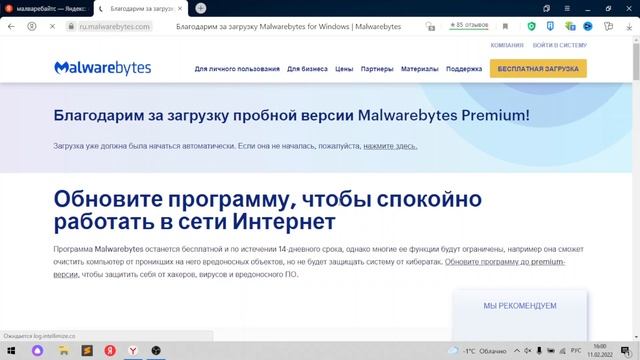Open the Поддержка menu item
640x360 pixels.
tap(464, 69)
